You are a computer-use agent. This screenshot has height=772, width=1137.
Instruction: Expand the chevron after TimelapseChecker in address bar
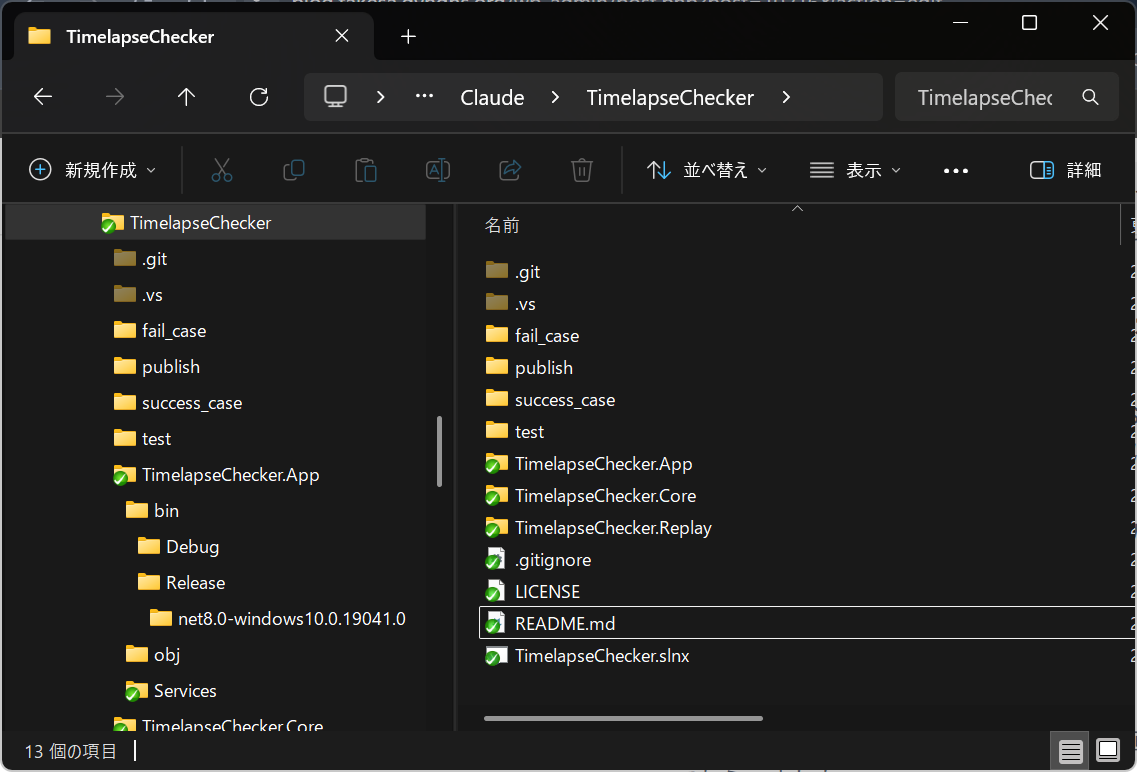786,97
